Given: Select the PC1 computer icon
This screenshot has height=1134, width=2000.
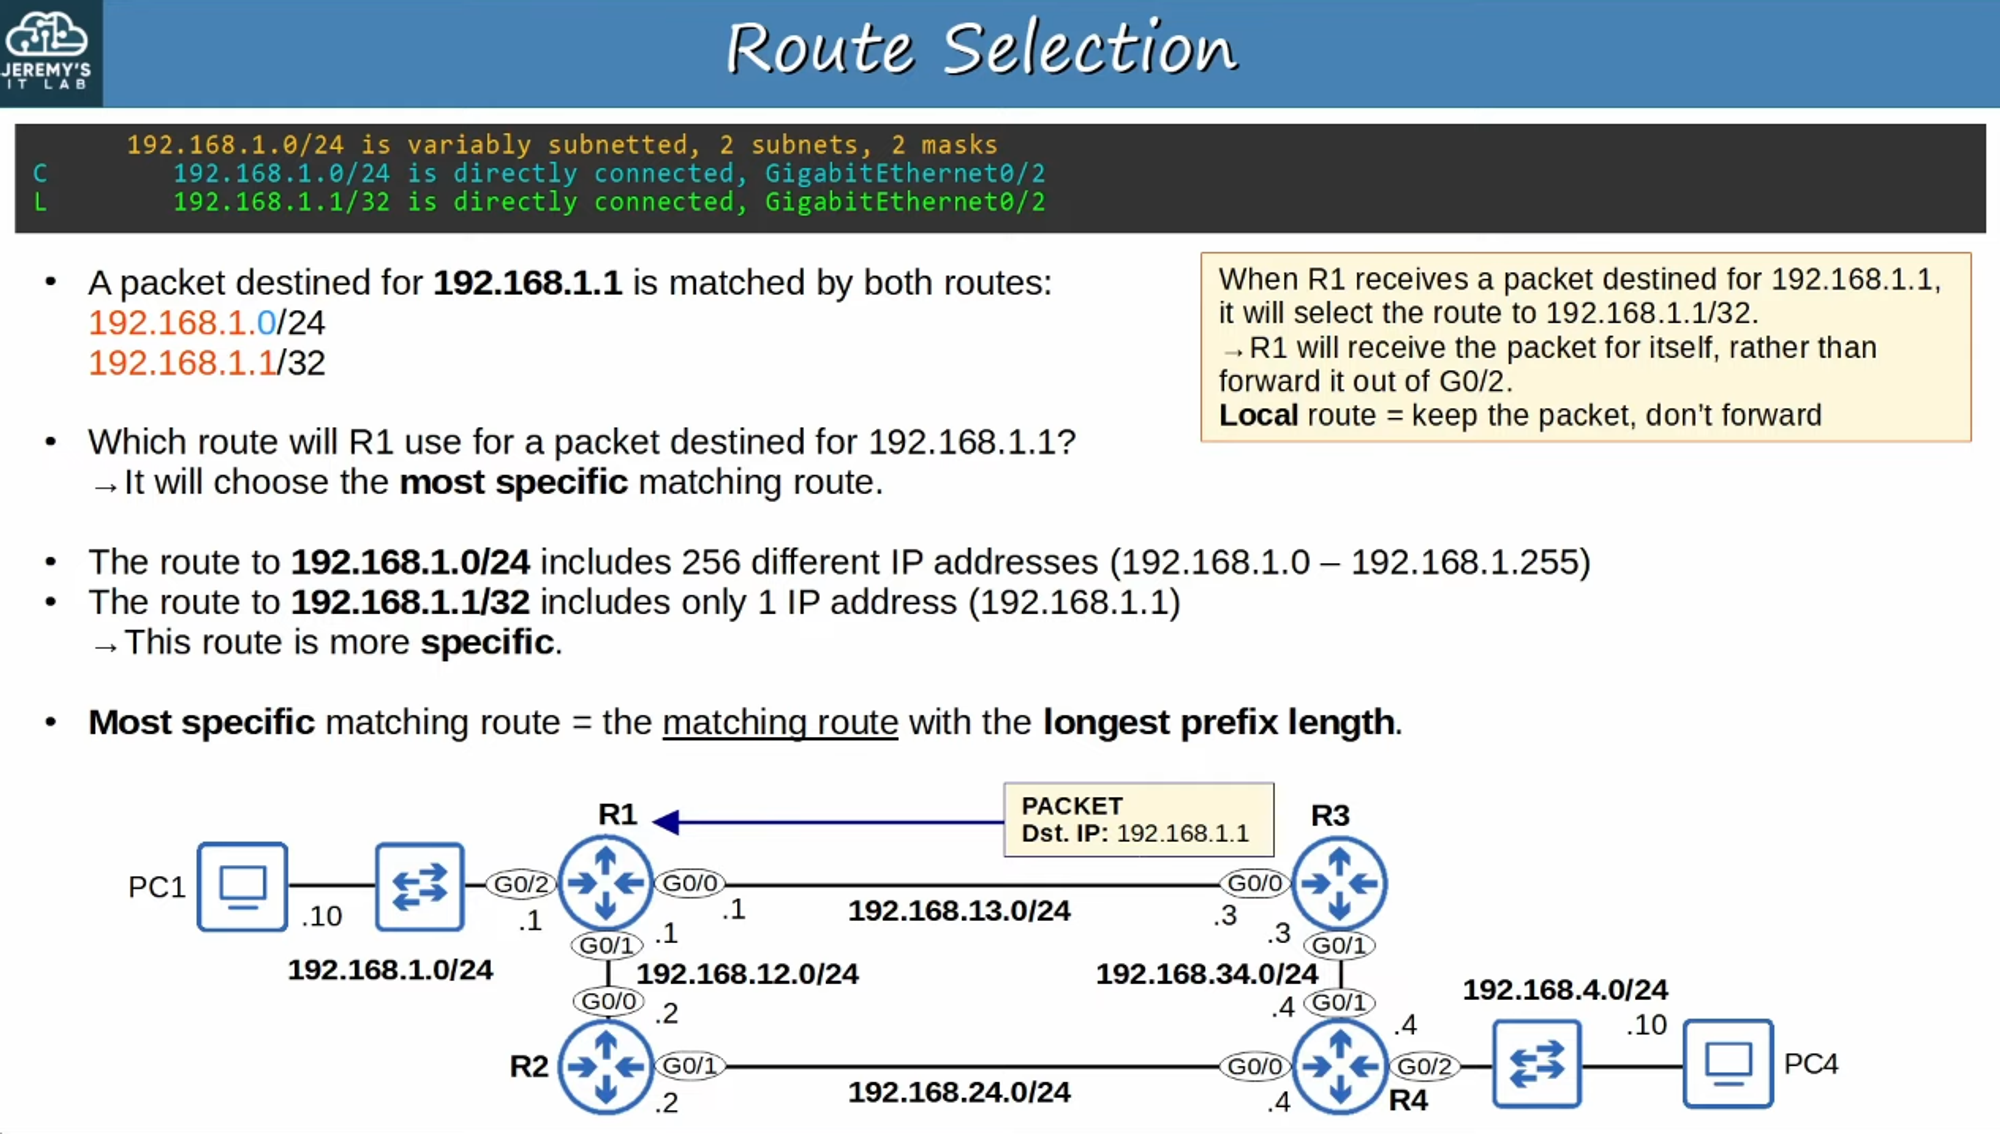Looking at the screenshot, I should pyautogui.click(x=242, y=886).
